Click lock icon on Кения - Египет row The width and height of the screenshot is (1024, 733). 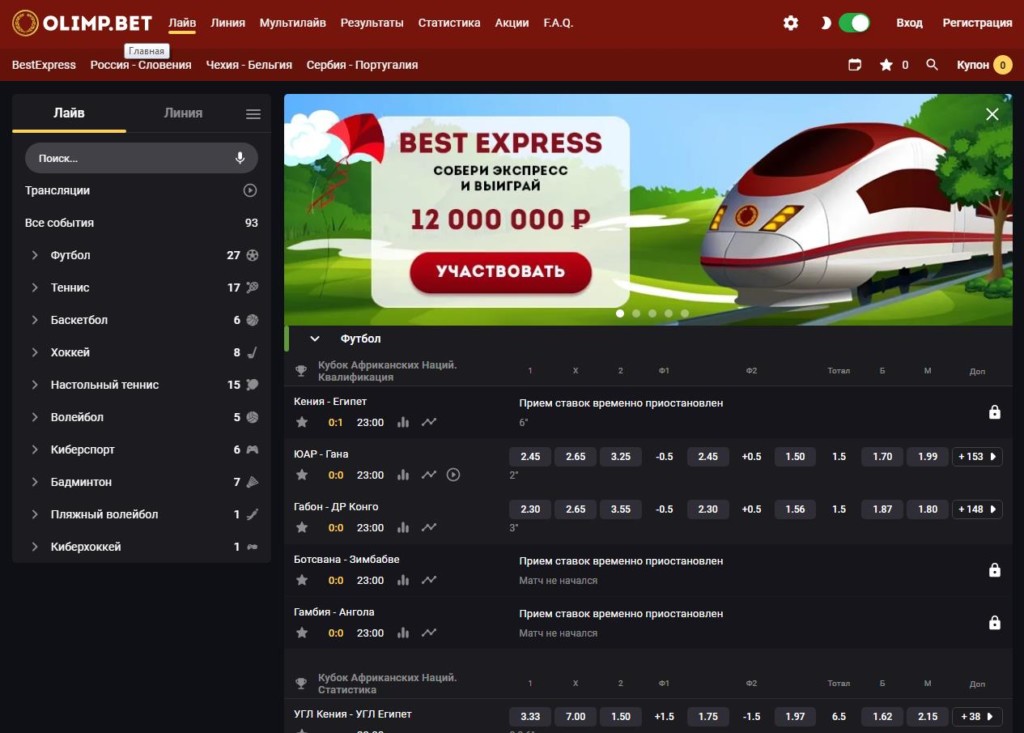(994, 412)
